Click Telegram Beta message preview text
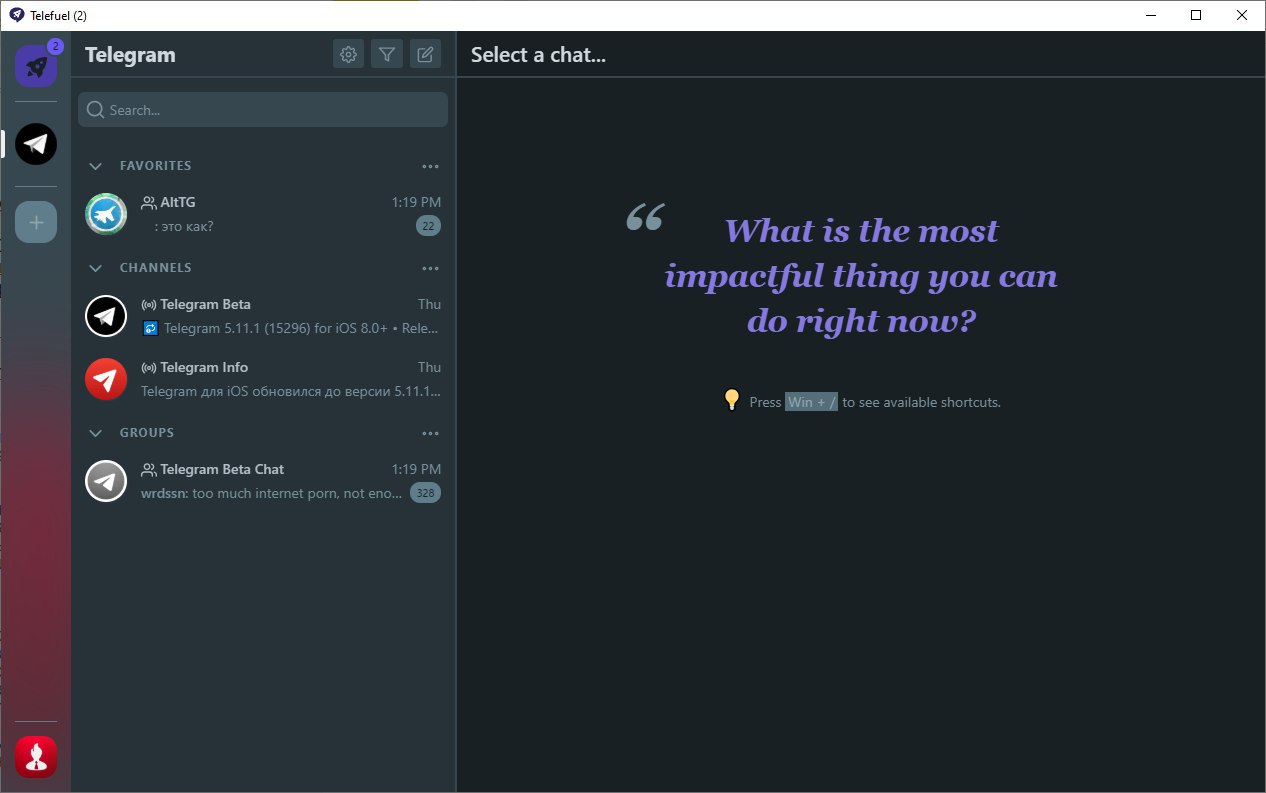The height and width of the screenshot is (793, 1266). click(x=291, y=328)
